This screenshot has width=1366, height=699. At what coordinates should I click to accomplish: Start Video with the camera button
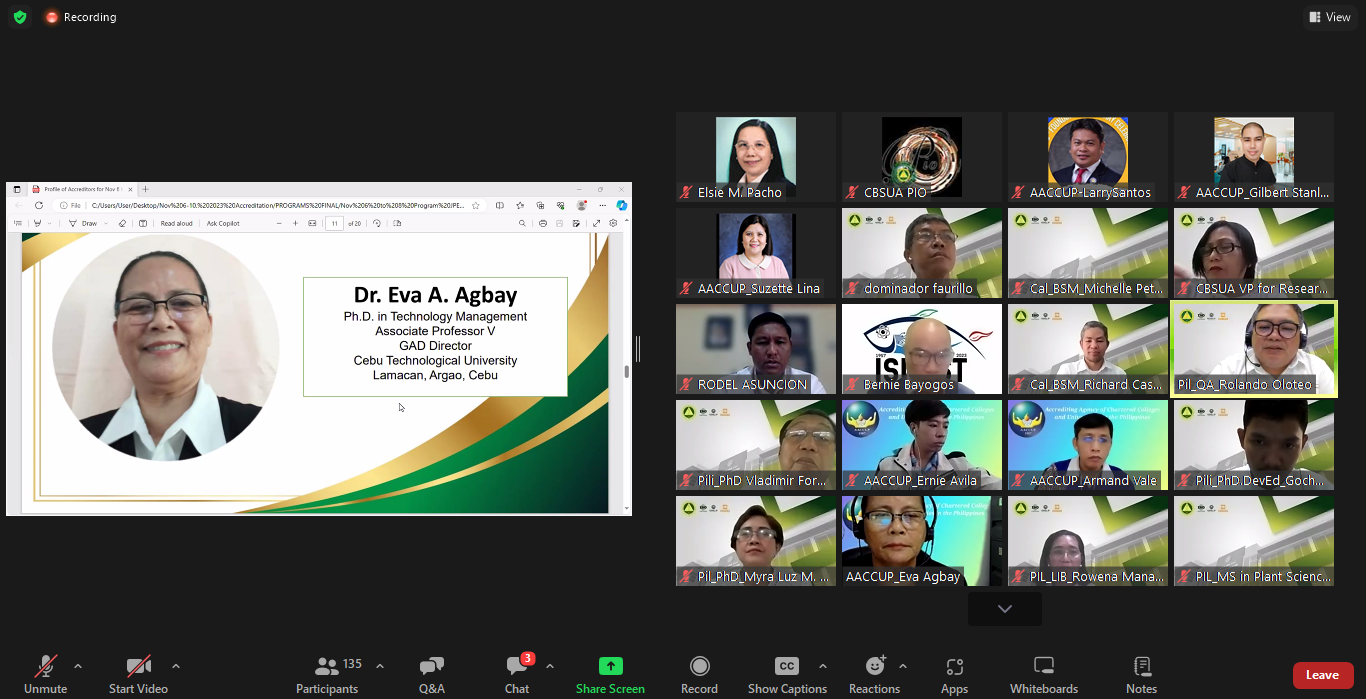(138, 675)
